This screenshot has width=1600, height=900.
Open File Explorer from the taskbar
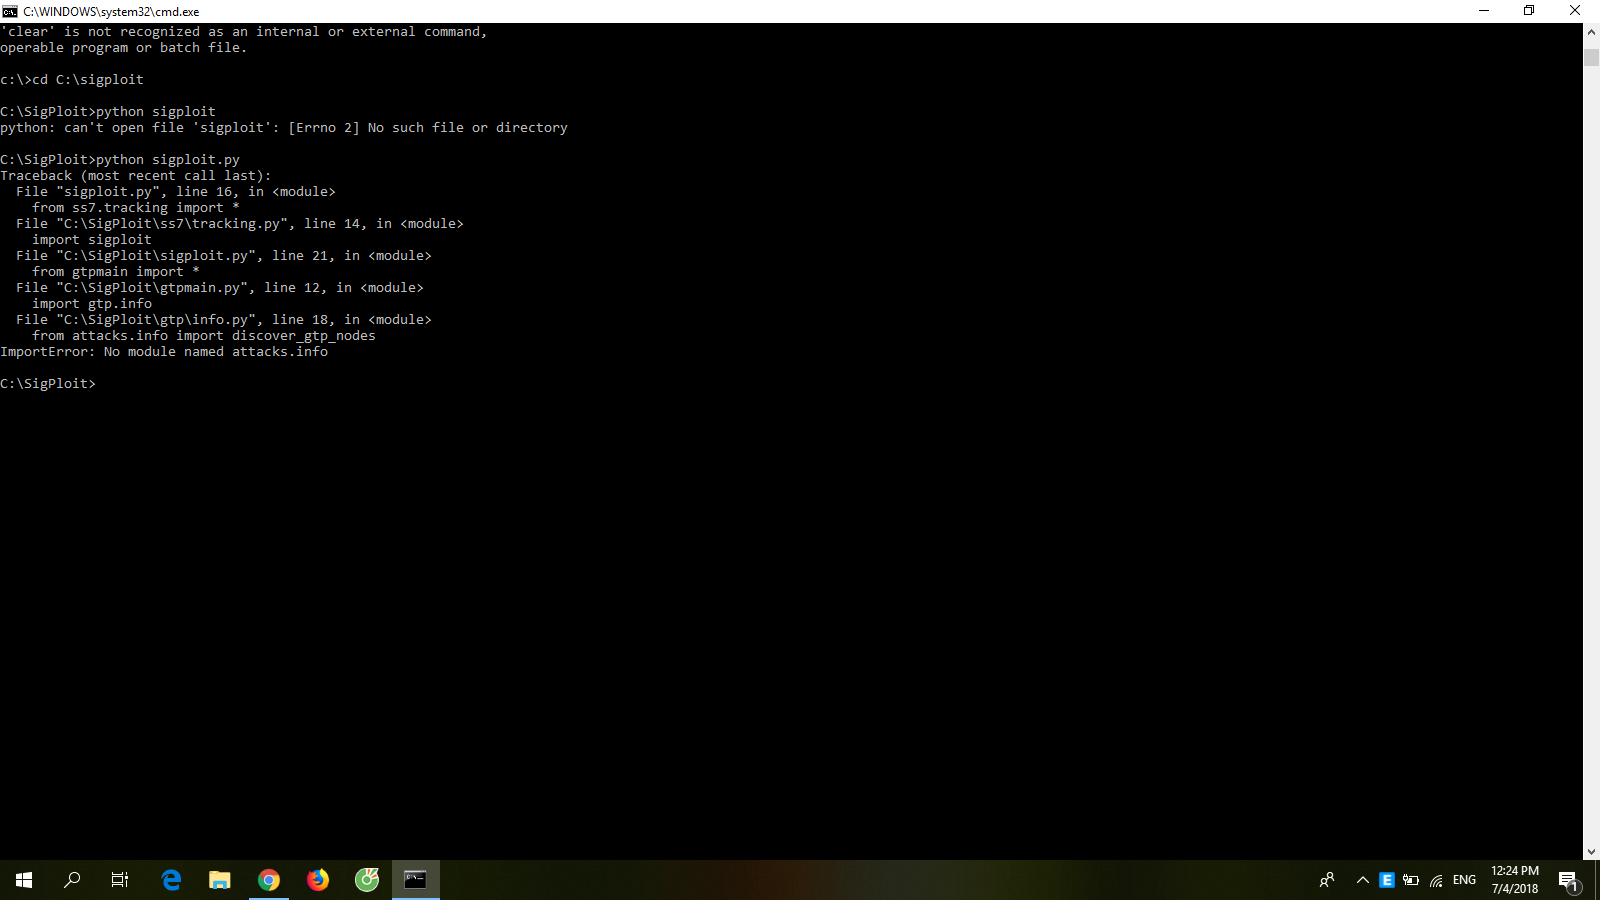[x=219, y=880]
